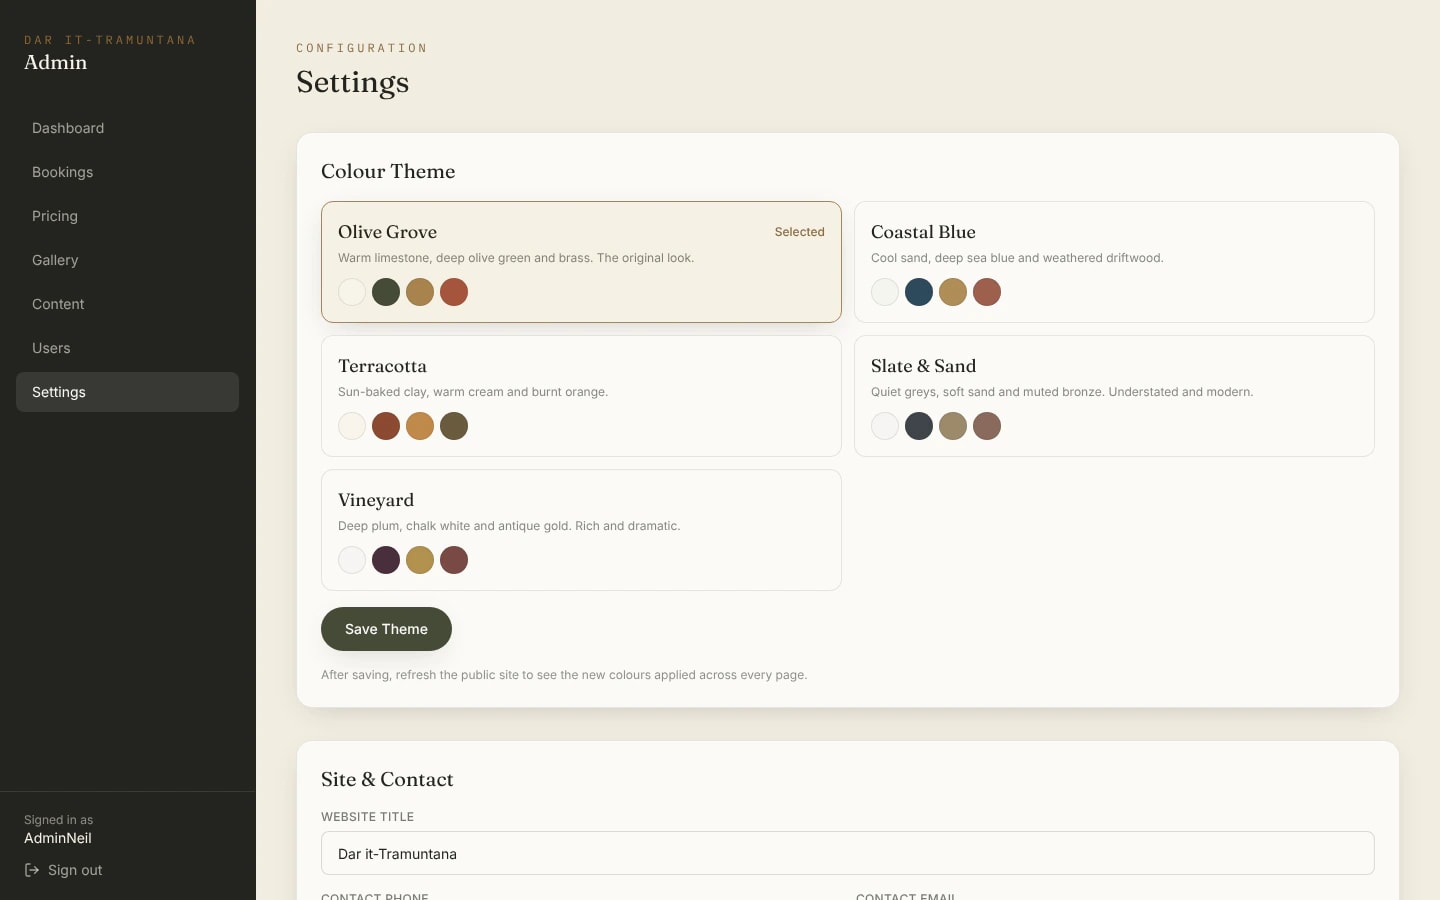Pick the Terracotta theme title

point(382,366)
